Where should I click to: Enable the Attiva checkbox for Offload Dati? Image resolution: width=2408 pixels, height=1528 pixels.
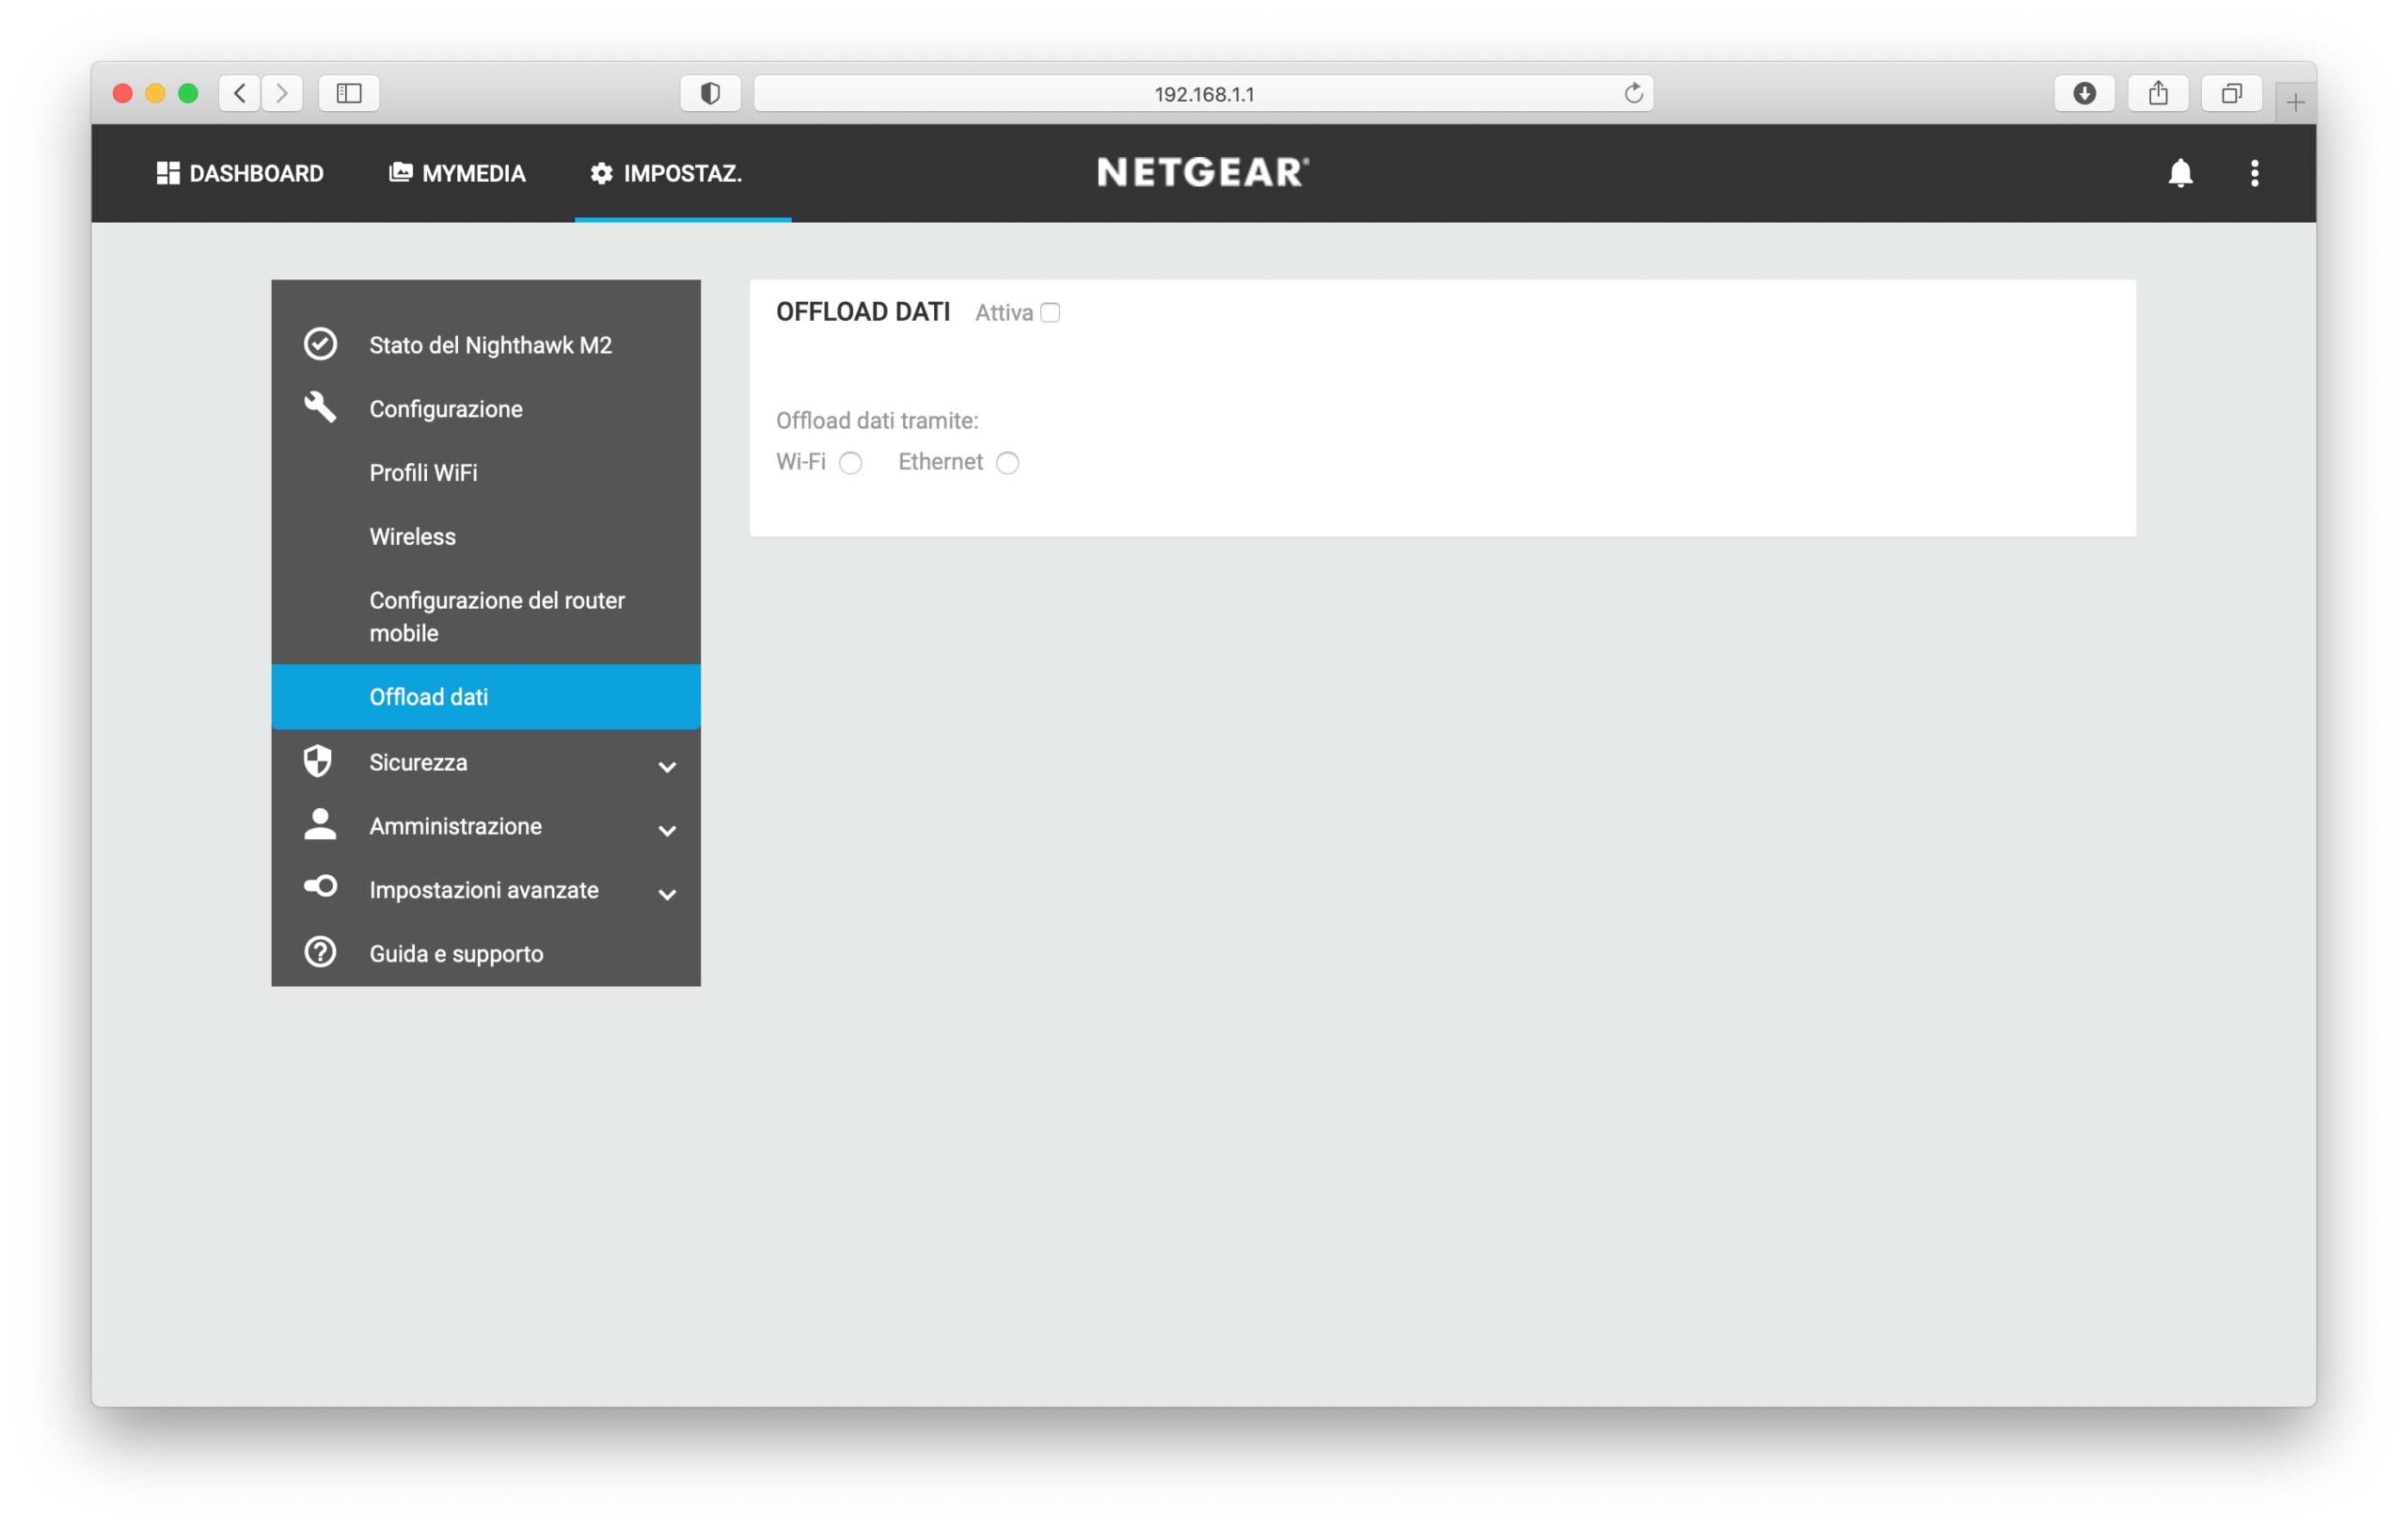[x=1050, y=313]
